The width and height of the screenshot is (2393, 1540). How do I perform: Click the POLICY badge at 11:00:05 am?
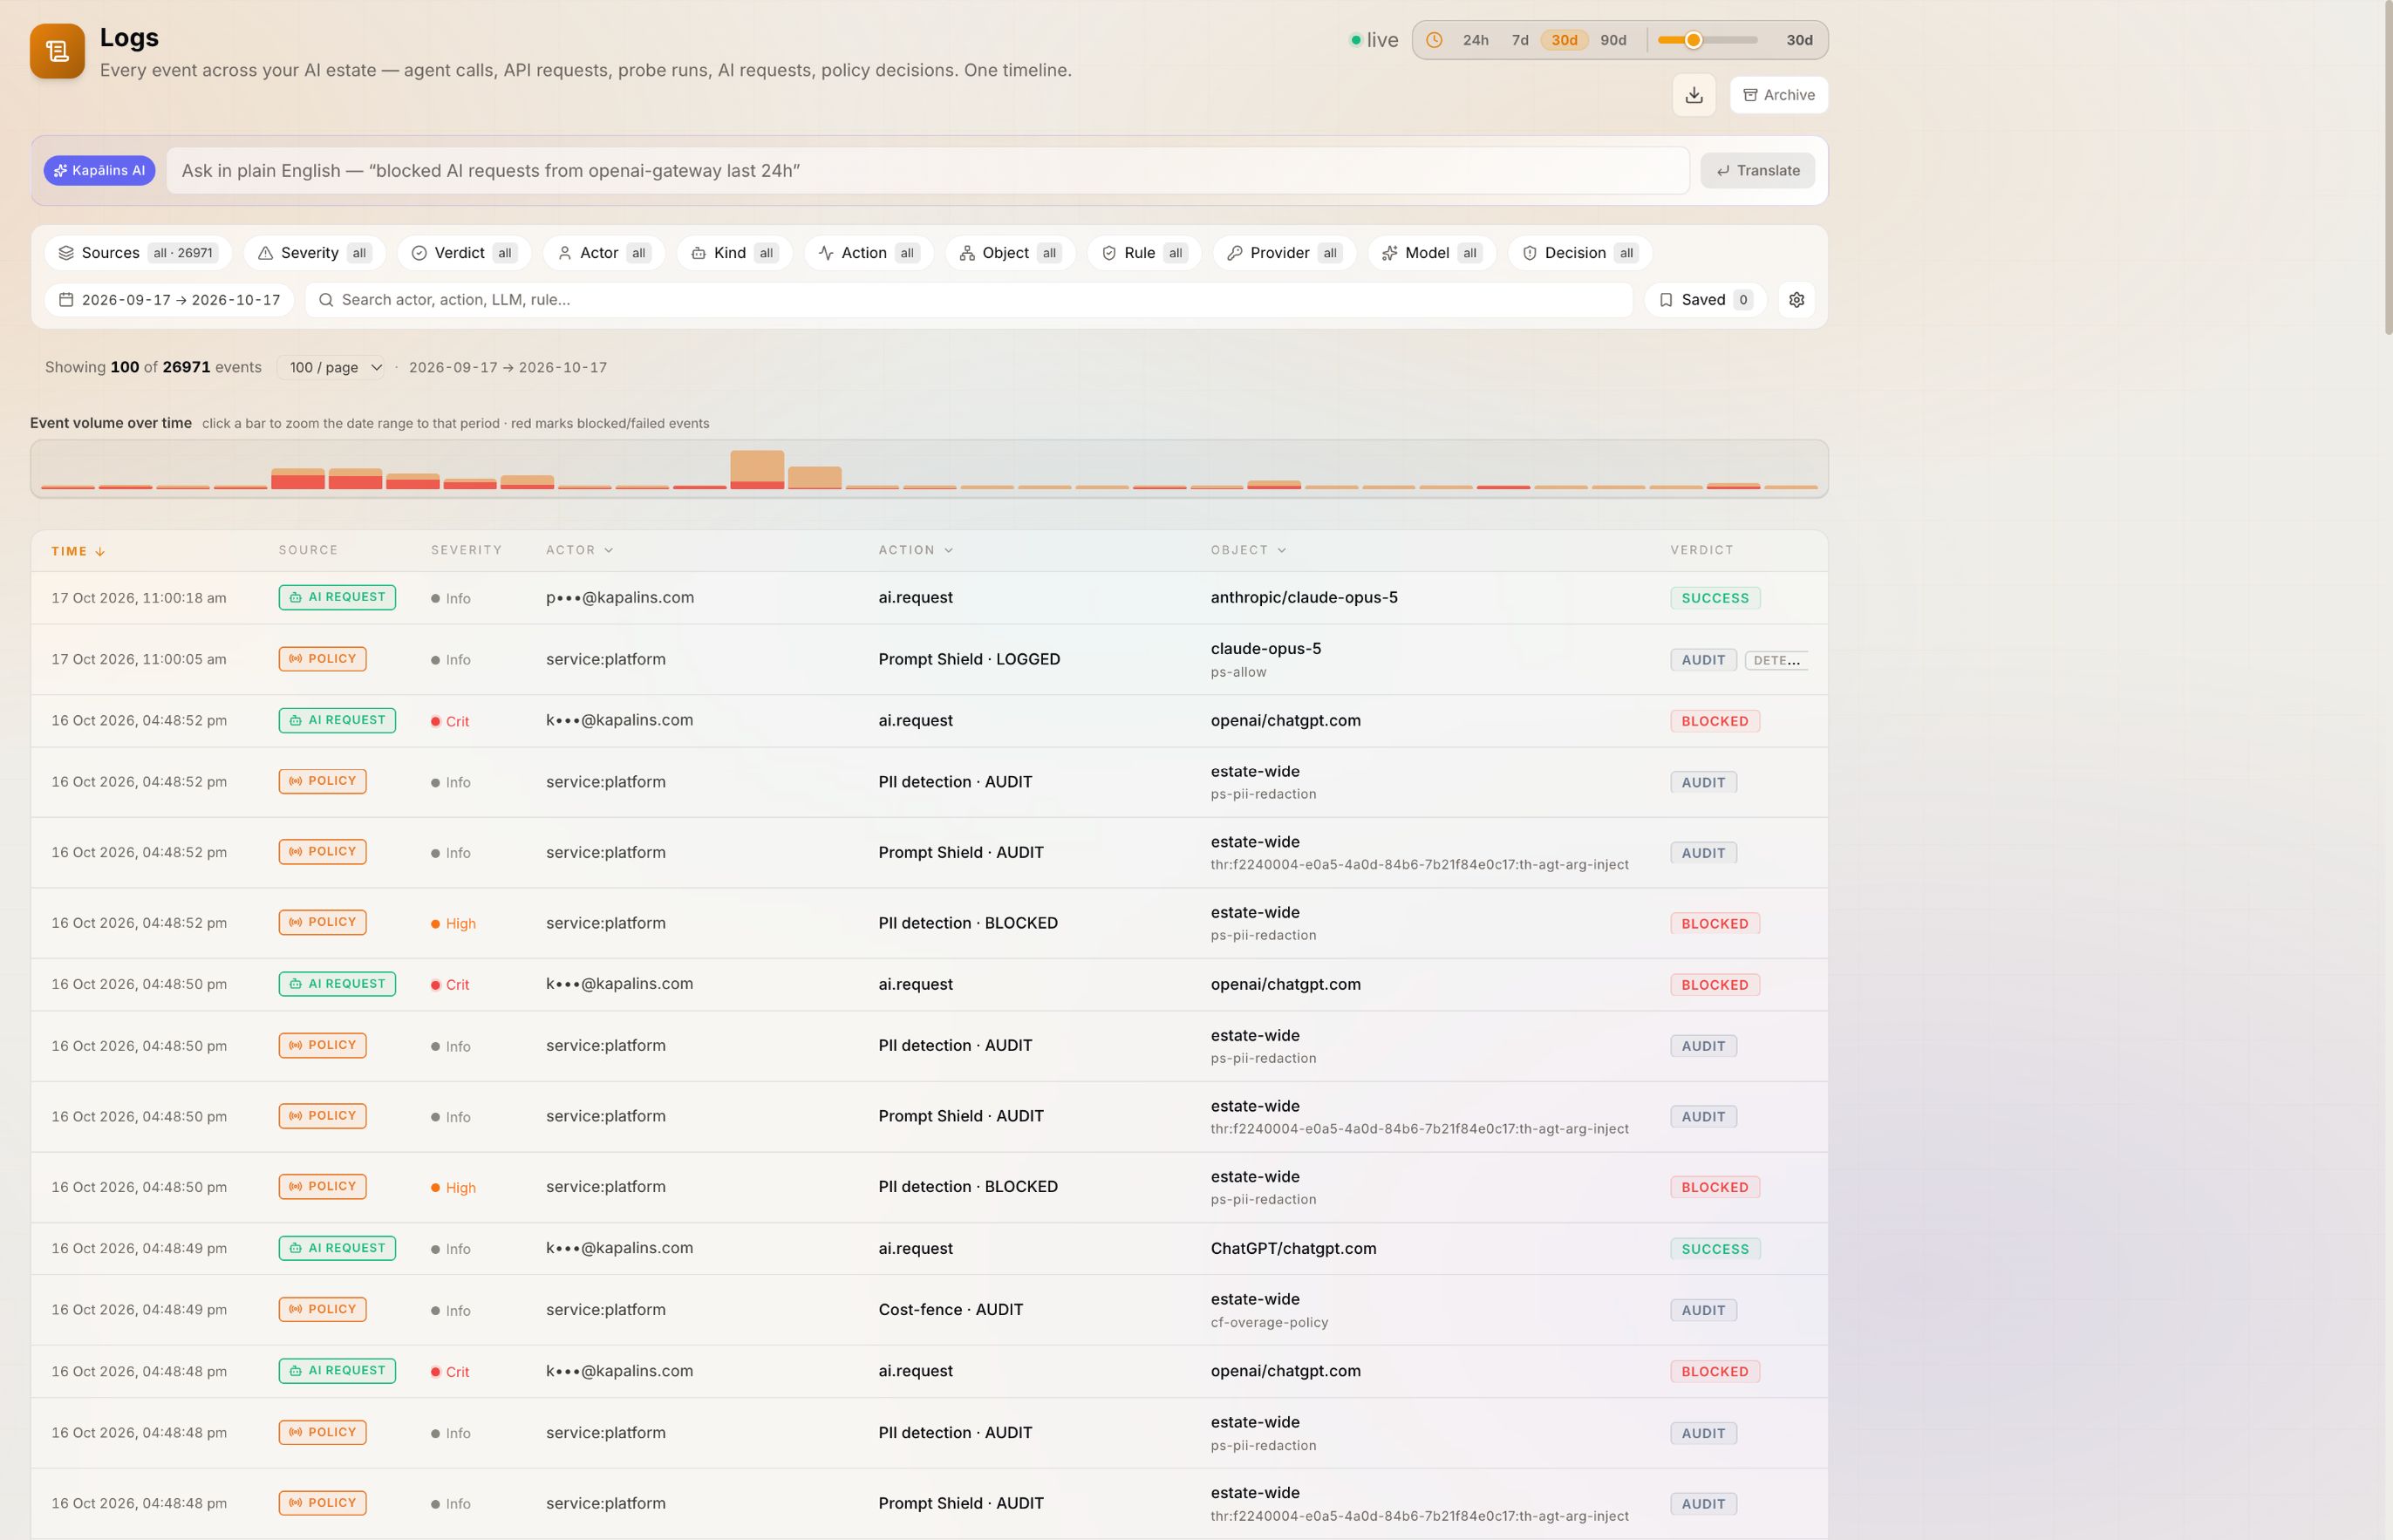coord(322,659)
